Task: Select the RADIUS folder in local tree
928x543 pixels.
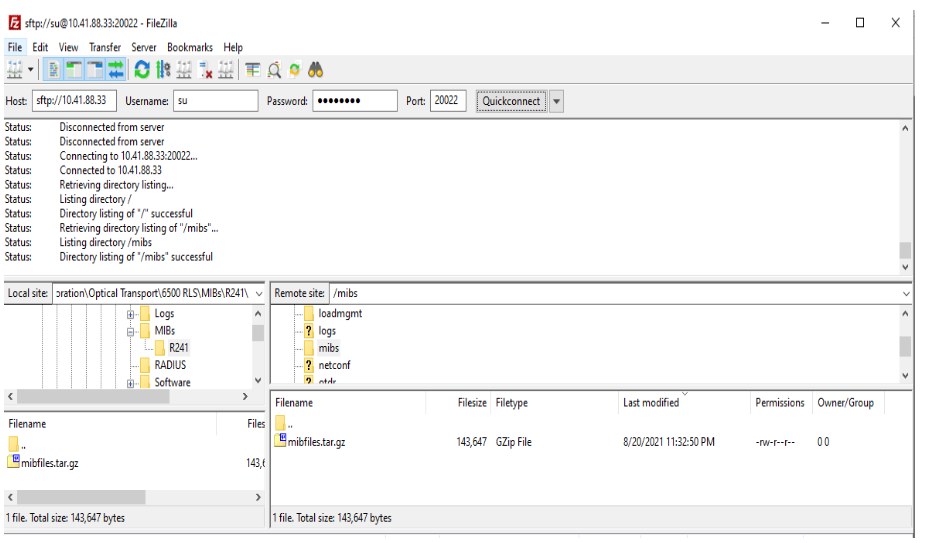Action: pyautogui.click(x=170, y=365)
